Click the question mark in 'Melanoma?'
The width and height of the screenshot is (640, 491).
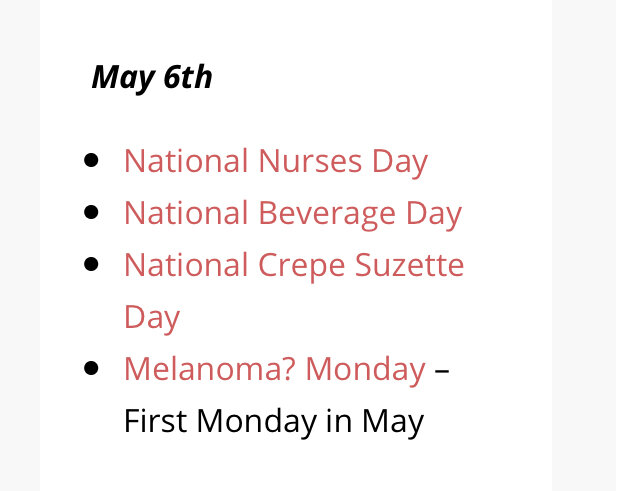pyautogui.click(x=289, y=369)
